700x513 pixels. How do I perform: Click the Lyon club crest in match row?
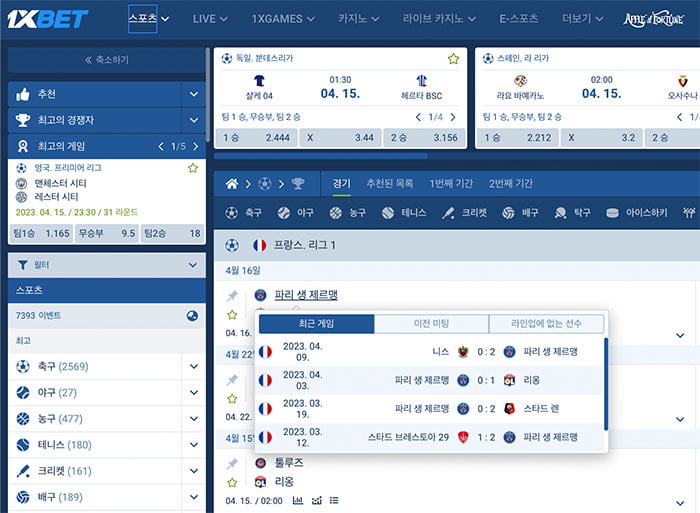pos(261,482)
